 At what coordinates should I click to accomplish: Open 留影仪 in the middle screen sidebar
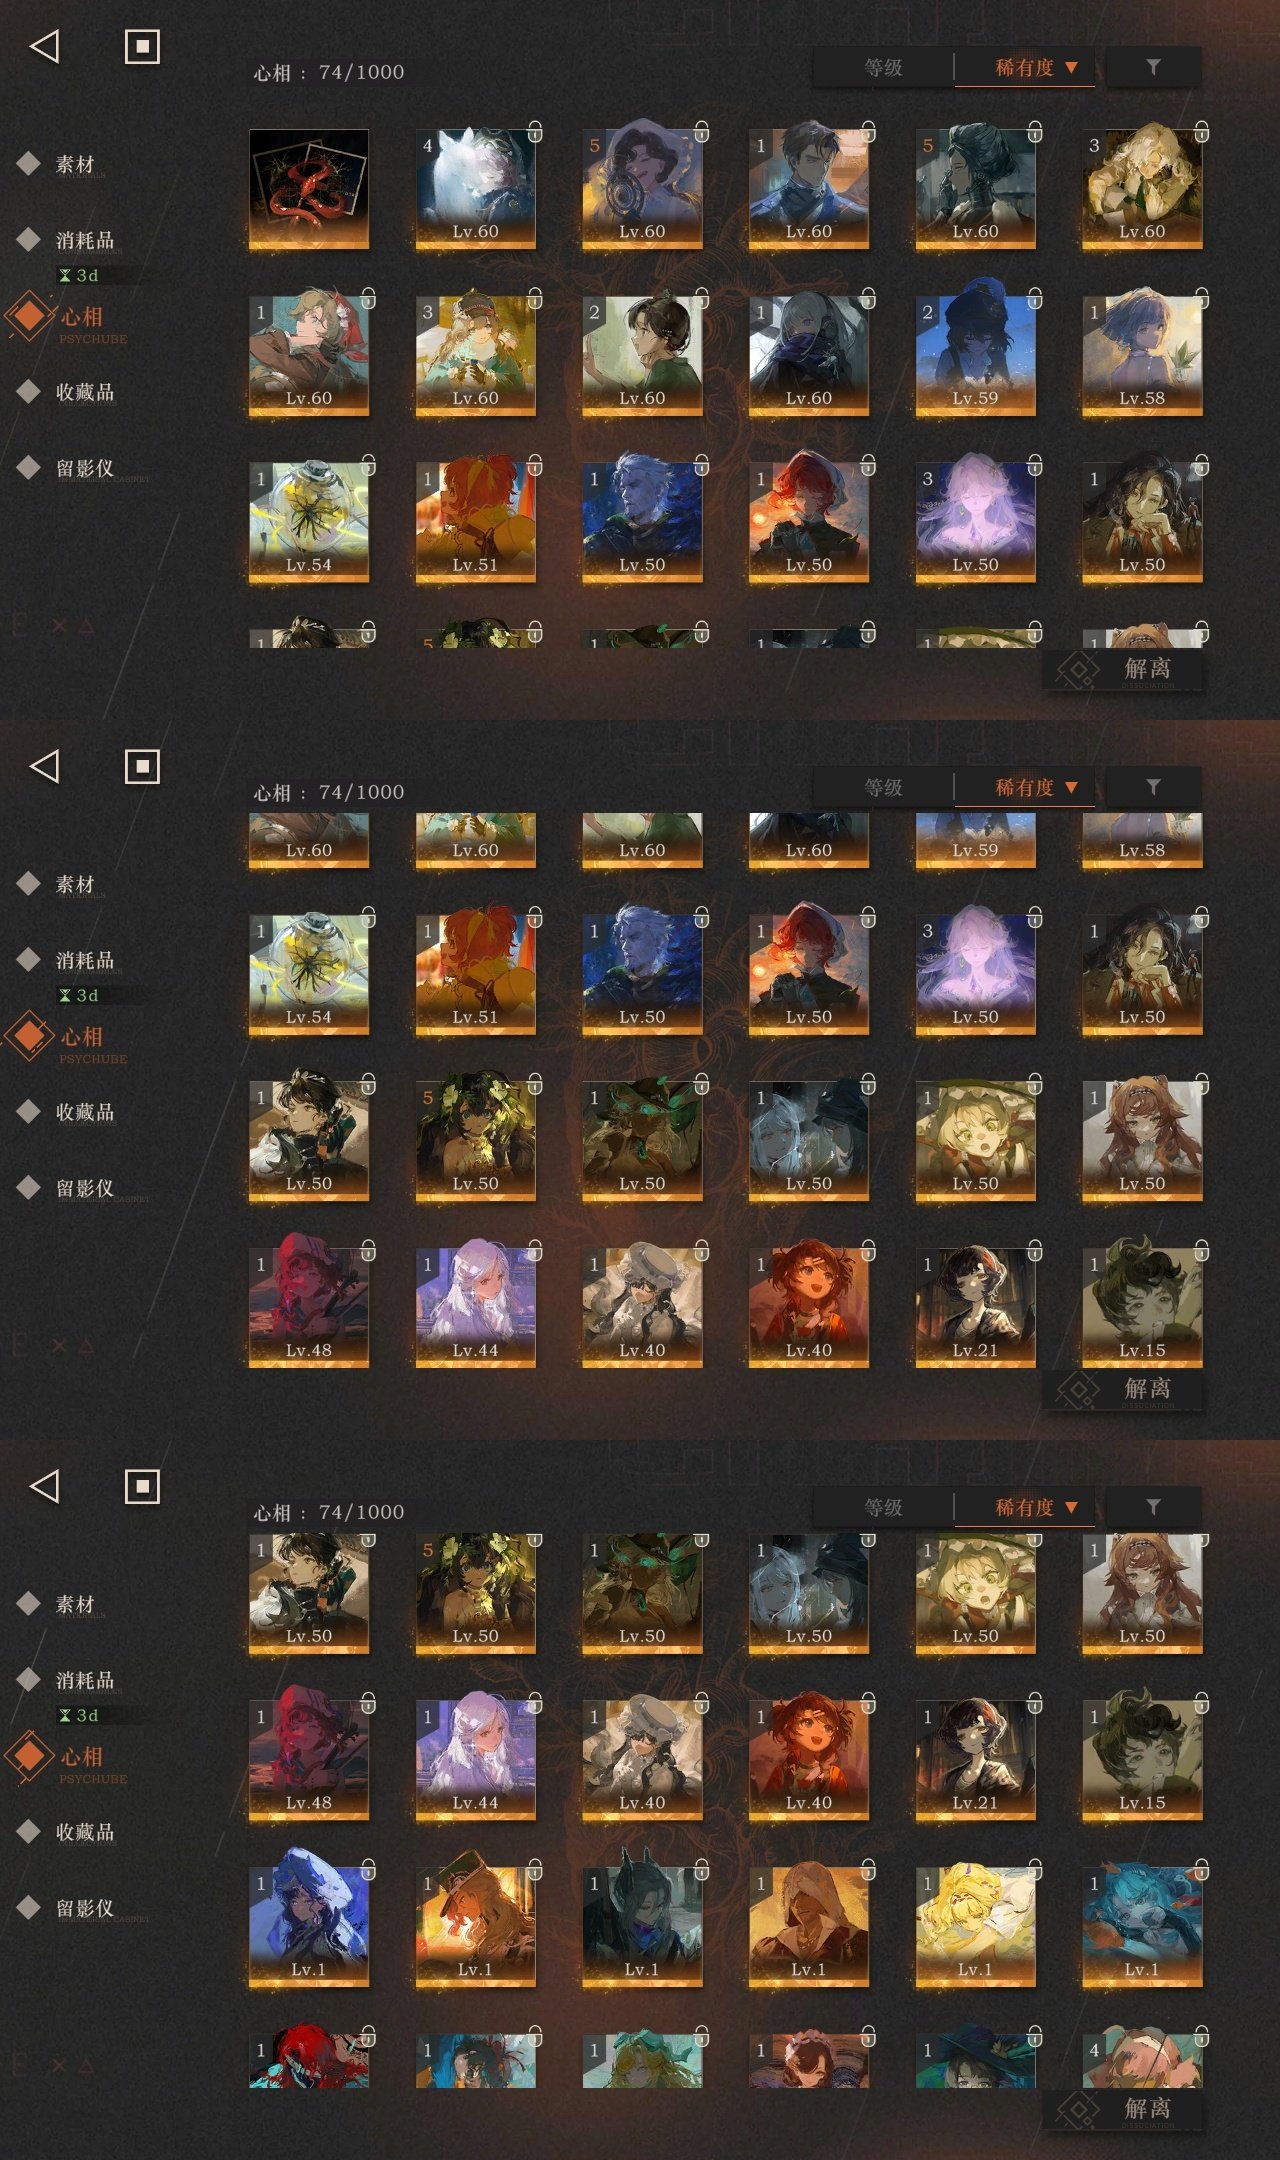coord(85,1188)
